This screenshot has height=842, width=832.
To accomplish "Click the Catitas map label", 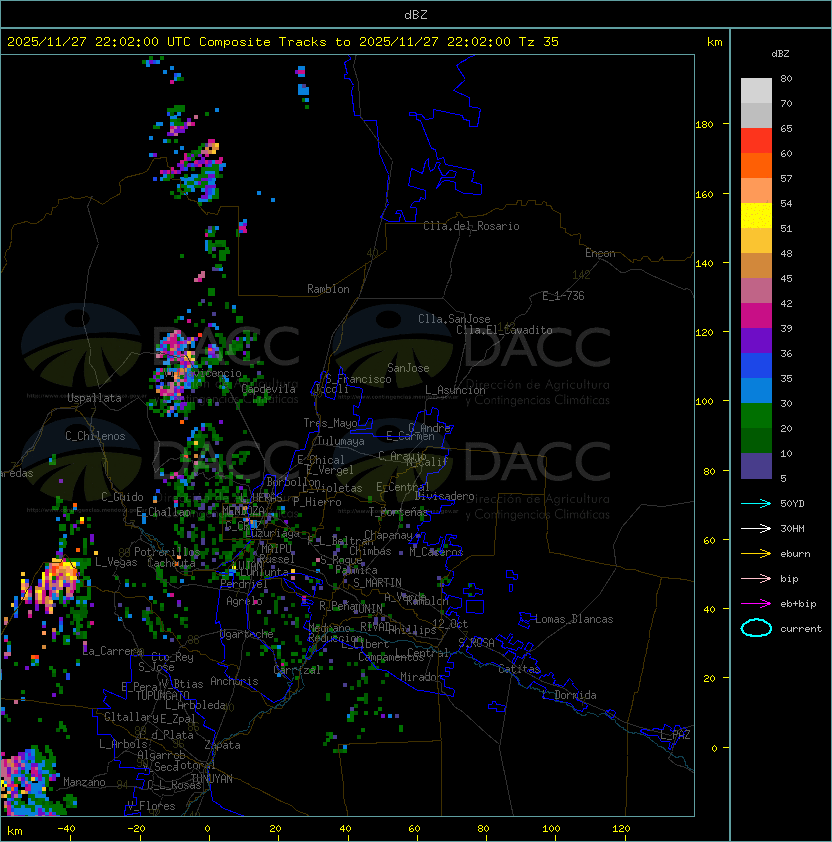I will (519, 669).
